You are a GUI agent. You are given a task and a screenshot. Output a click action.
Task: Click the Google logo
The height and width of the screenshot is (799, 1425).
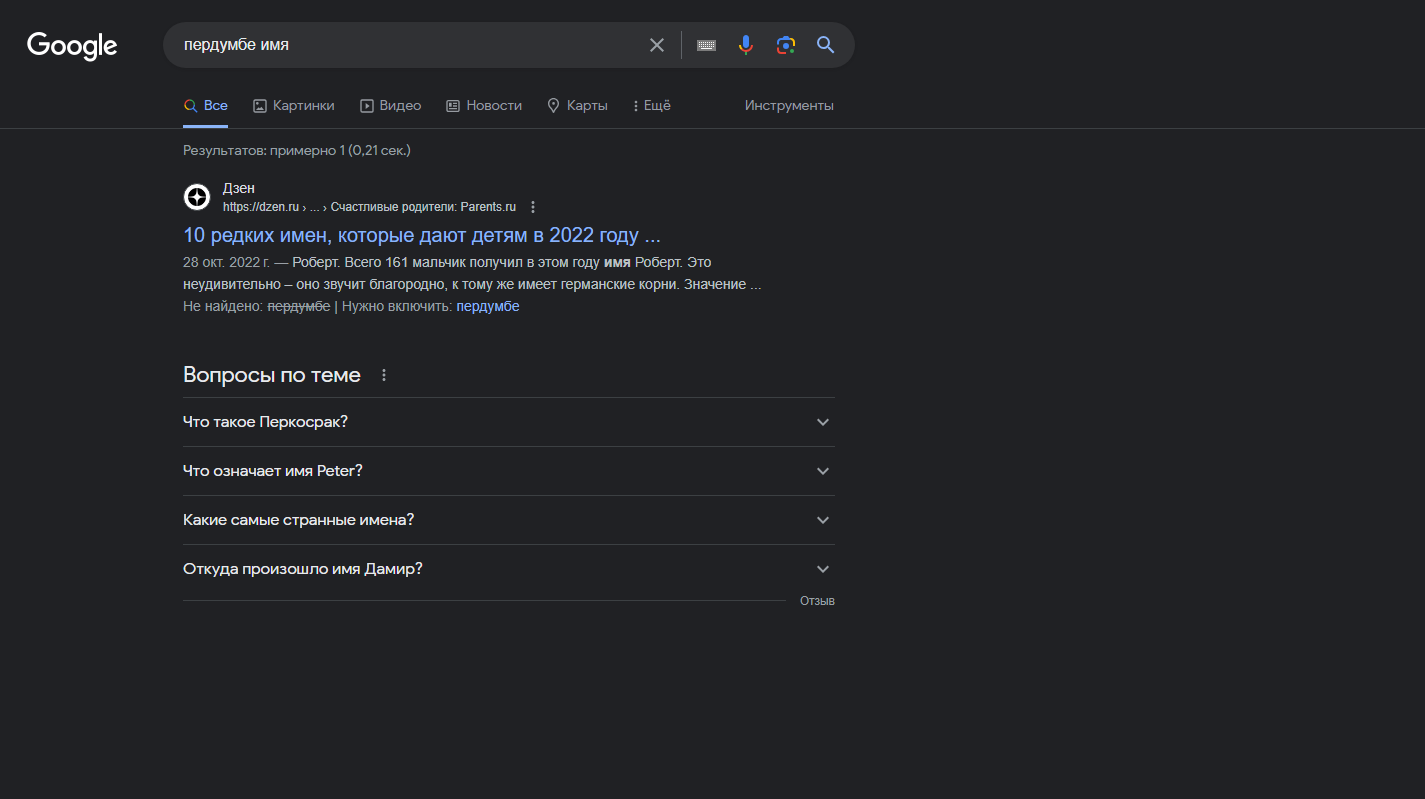pyautogui.click(x=72, y=46)
